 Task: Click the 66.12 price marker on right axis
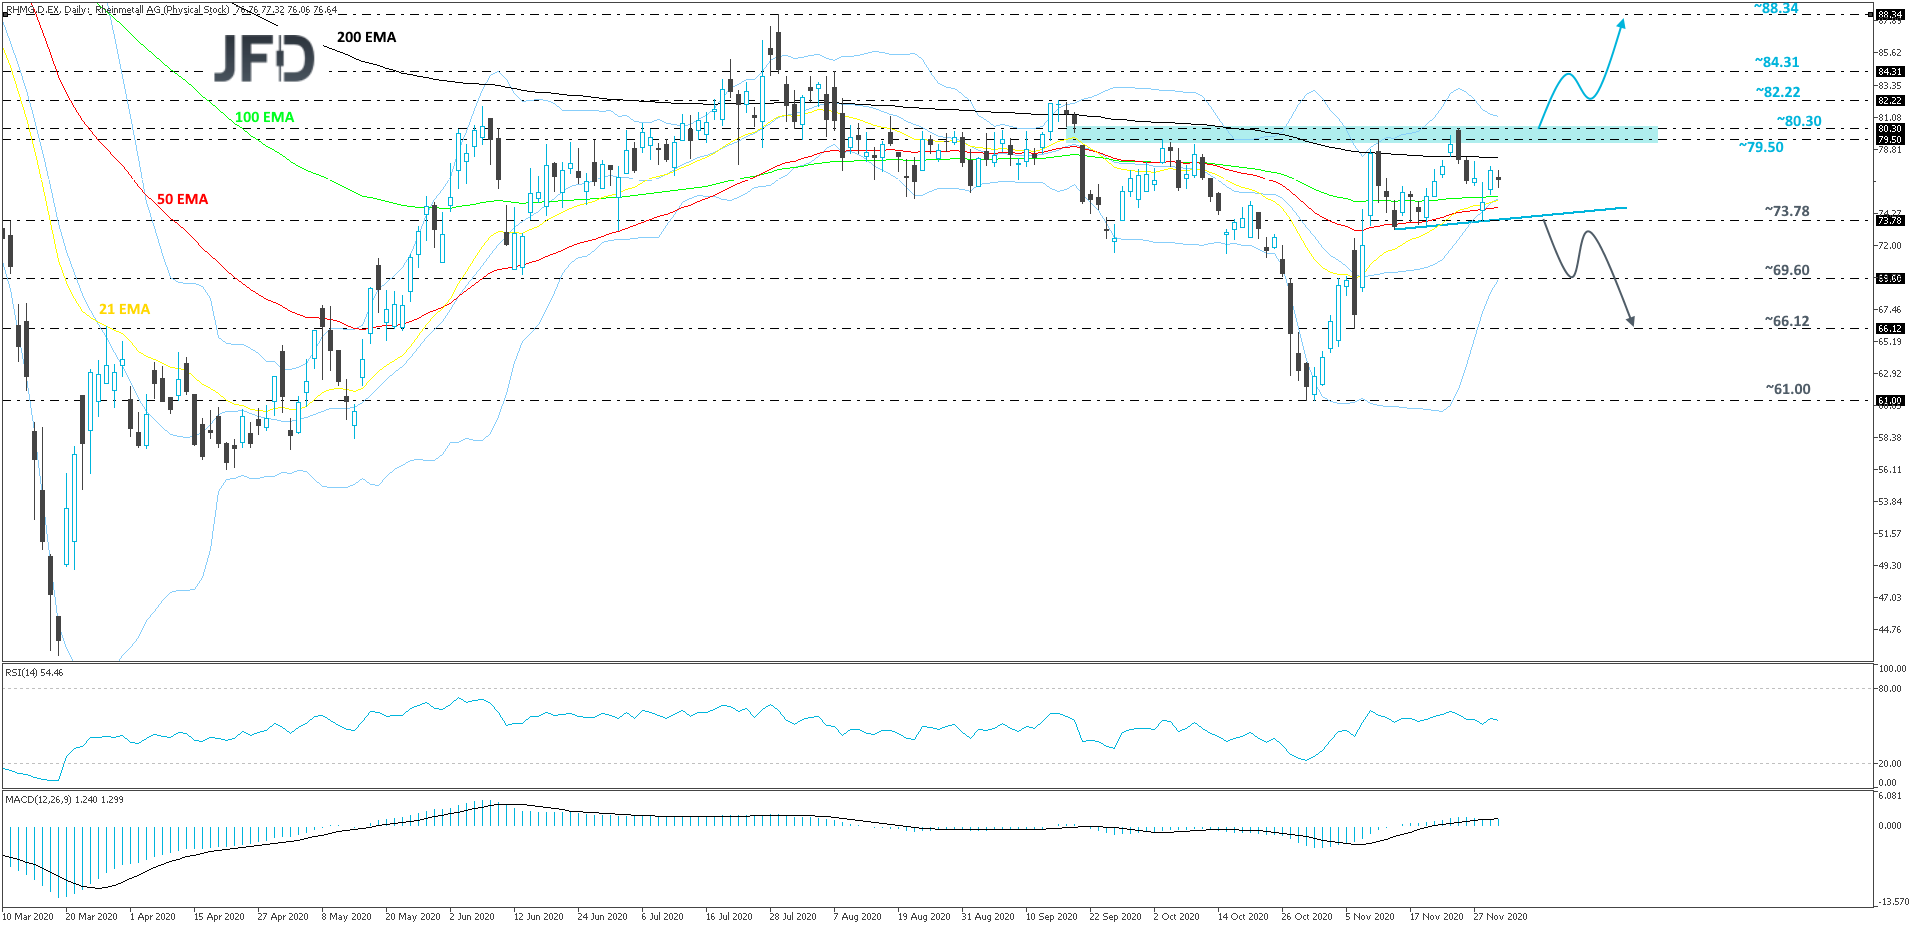click(x=1892, y=330)
